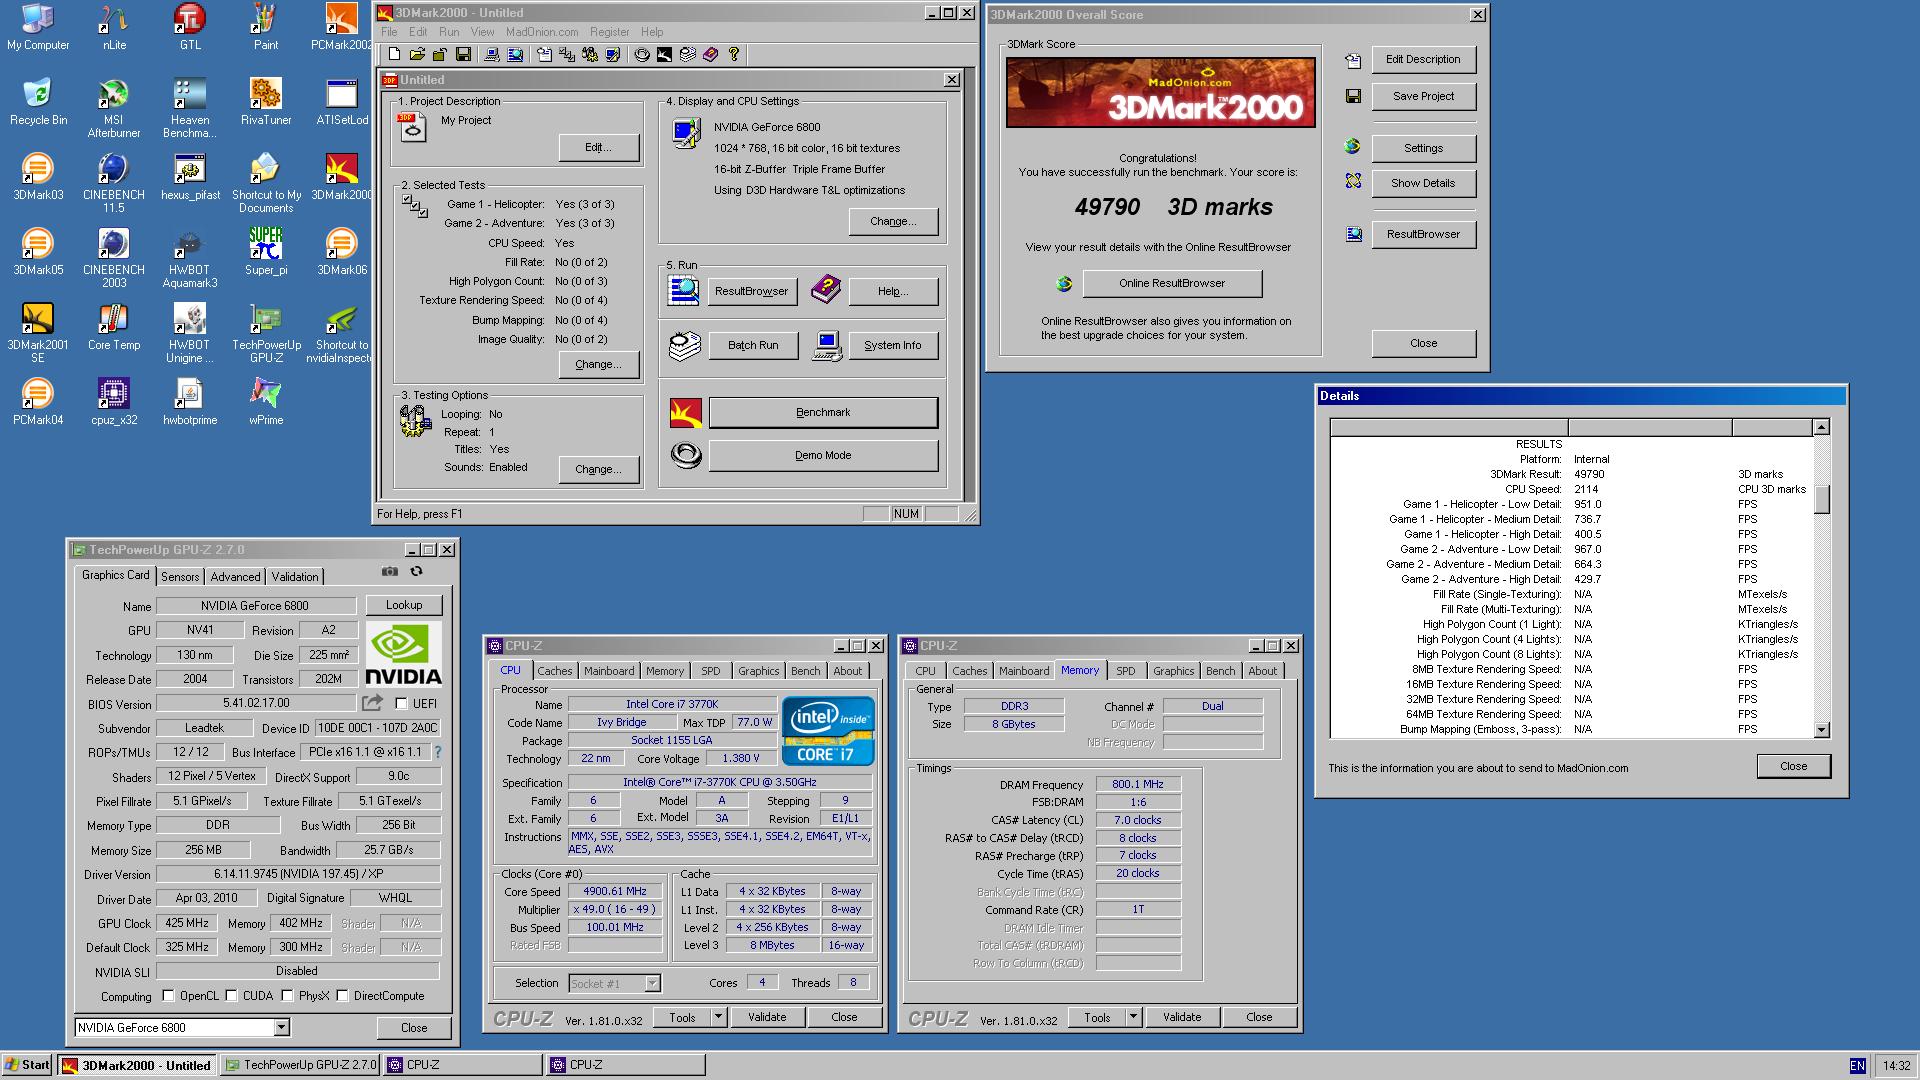Image resolution: width=1920 pixels, height=1080 pixels.
Task: Click the Batch Run button
Action: click(x=753, y=345)
